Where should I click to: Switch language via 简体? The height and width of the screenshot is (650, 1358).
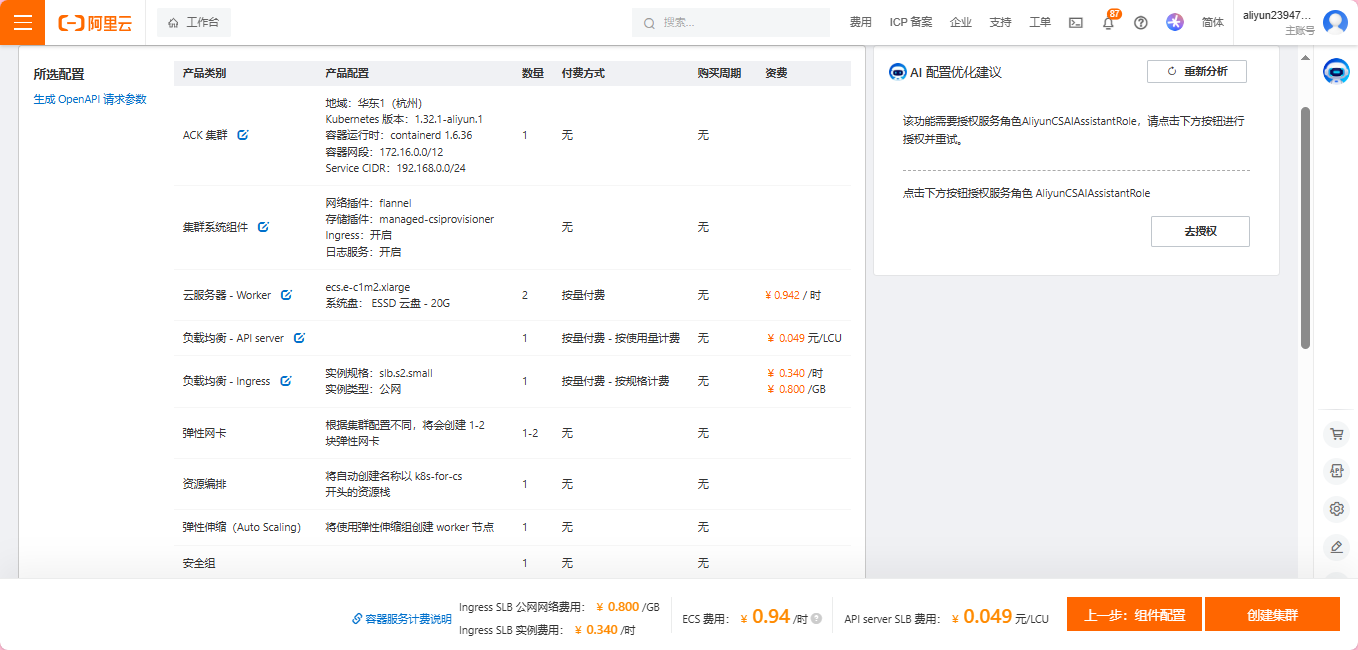point(1213,22)
